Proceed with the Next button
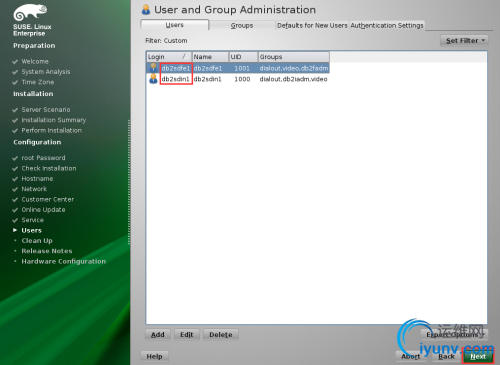This screenshot has width=500, height=365. point(478,356)
